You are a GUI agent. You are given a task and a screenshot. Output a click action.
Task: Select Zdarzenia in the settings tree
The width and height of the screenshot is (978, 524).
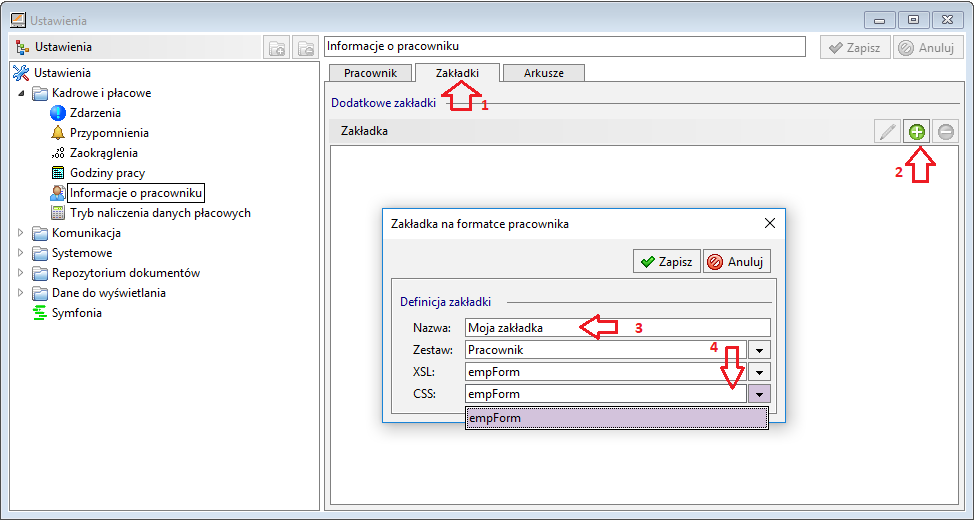(x=95, y=113)
